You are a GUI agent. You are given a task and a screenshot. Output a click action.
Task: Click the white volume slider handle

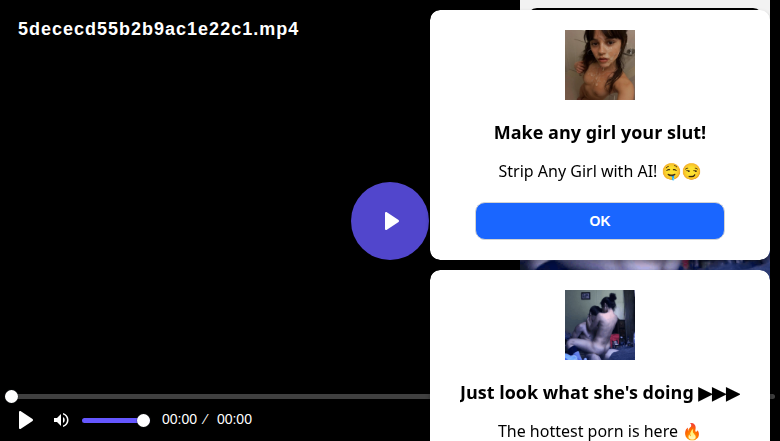pyautogui.click(x=143, y=420)
